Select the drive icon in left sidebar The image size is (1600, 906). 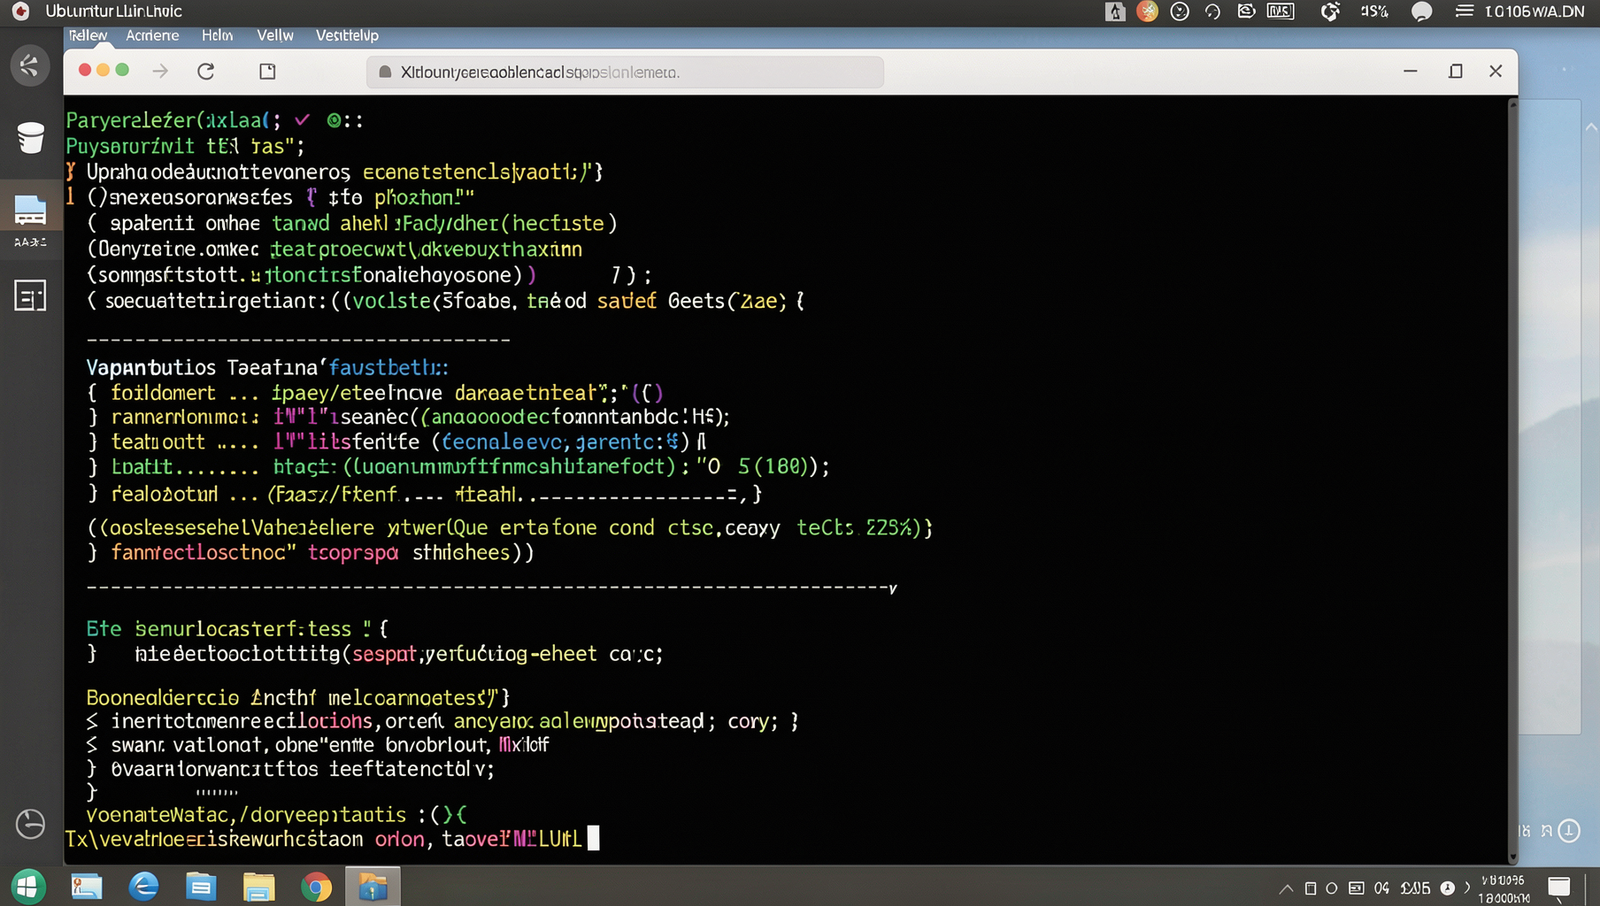pyautogui.click(x=30, y=211)
